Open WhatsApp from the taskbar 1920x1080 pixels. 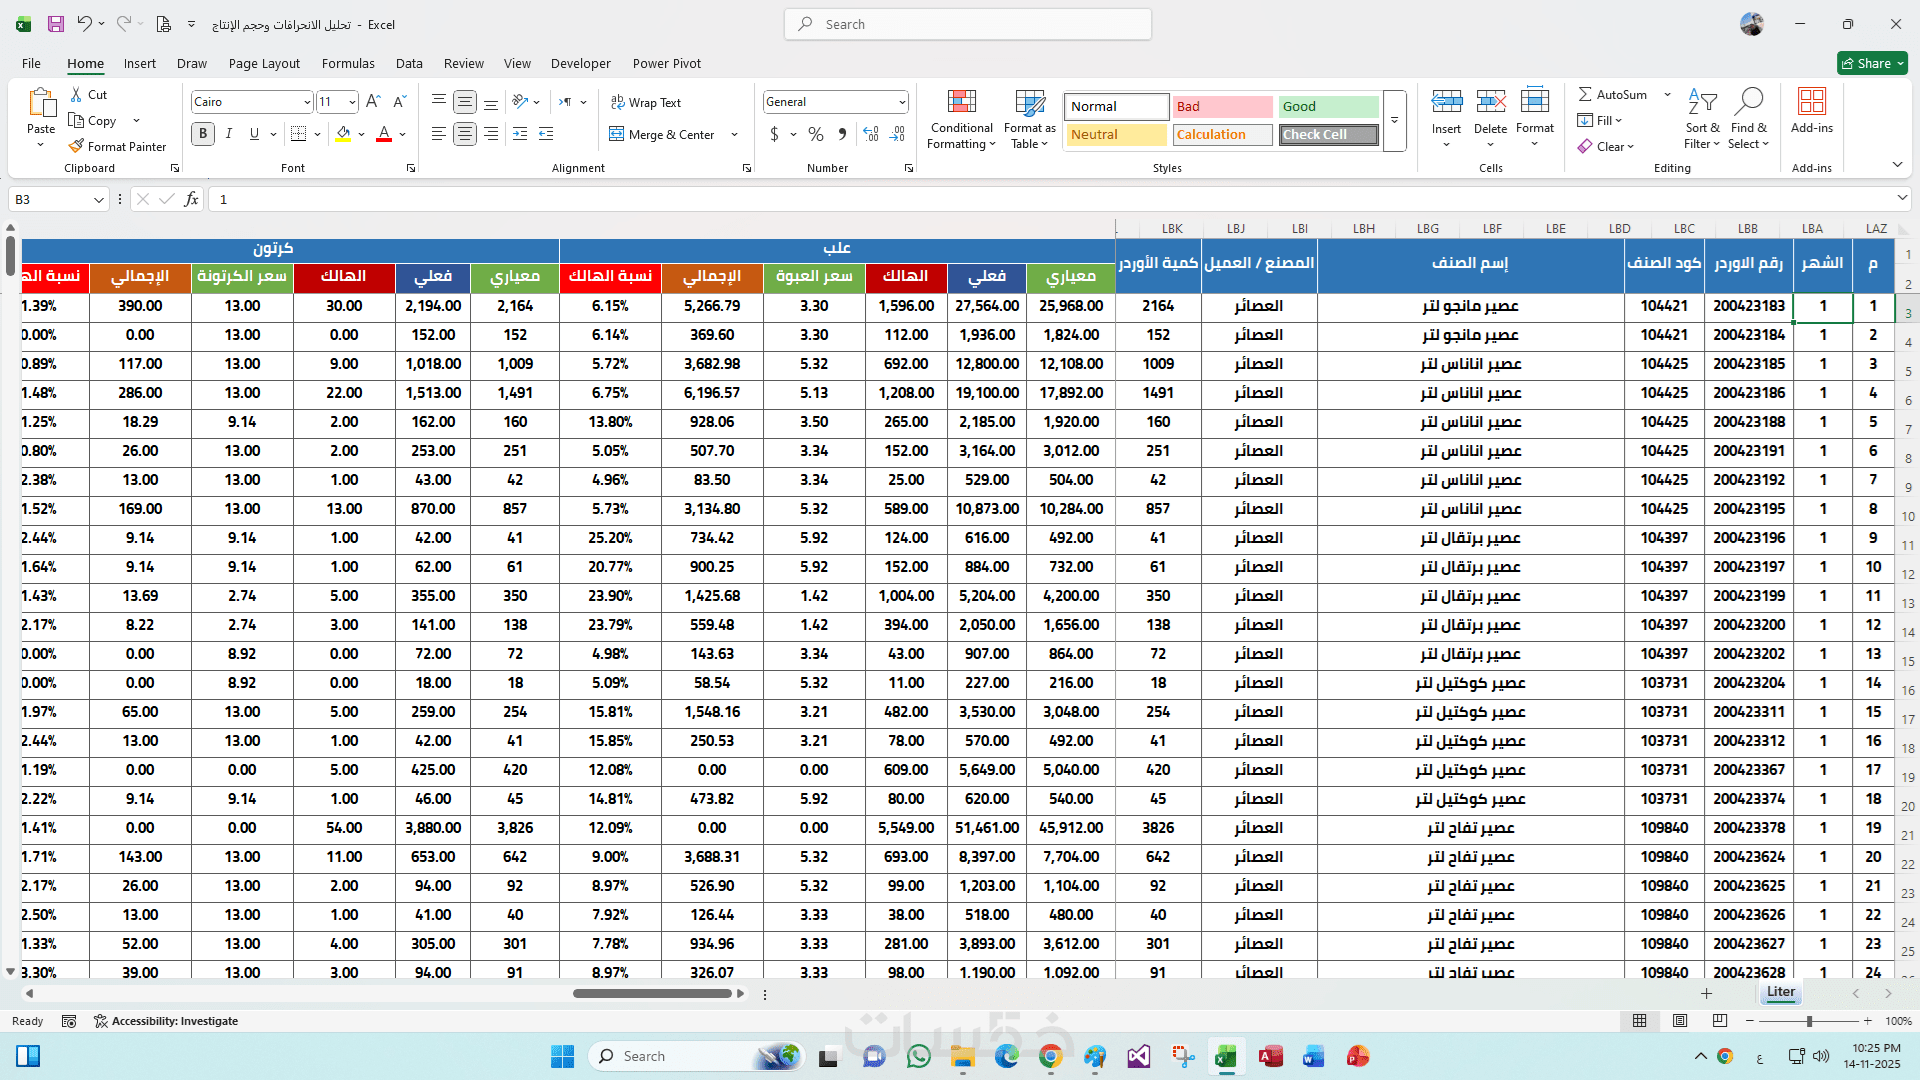(x=918, y=1056)
